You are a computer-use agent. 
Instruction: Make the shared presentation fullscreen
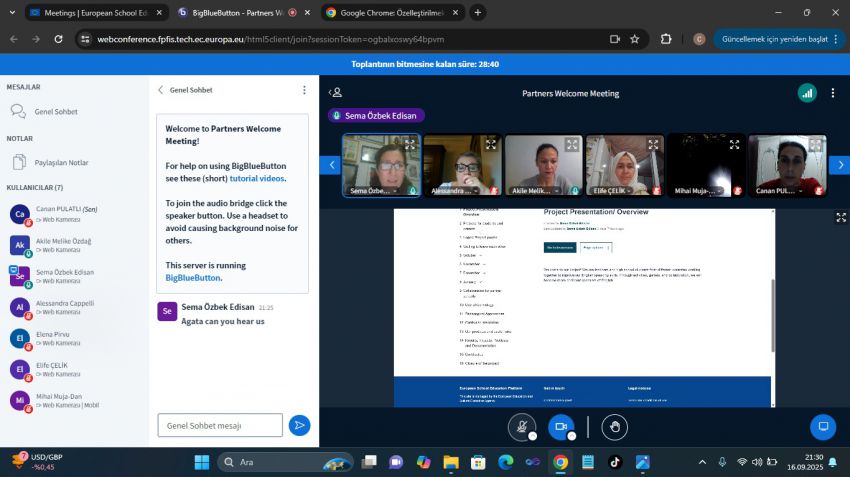pos(840,217)
